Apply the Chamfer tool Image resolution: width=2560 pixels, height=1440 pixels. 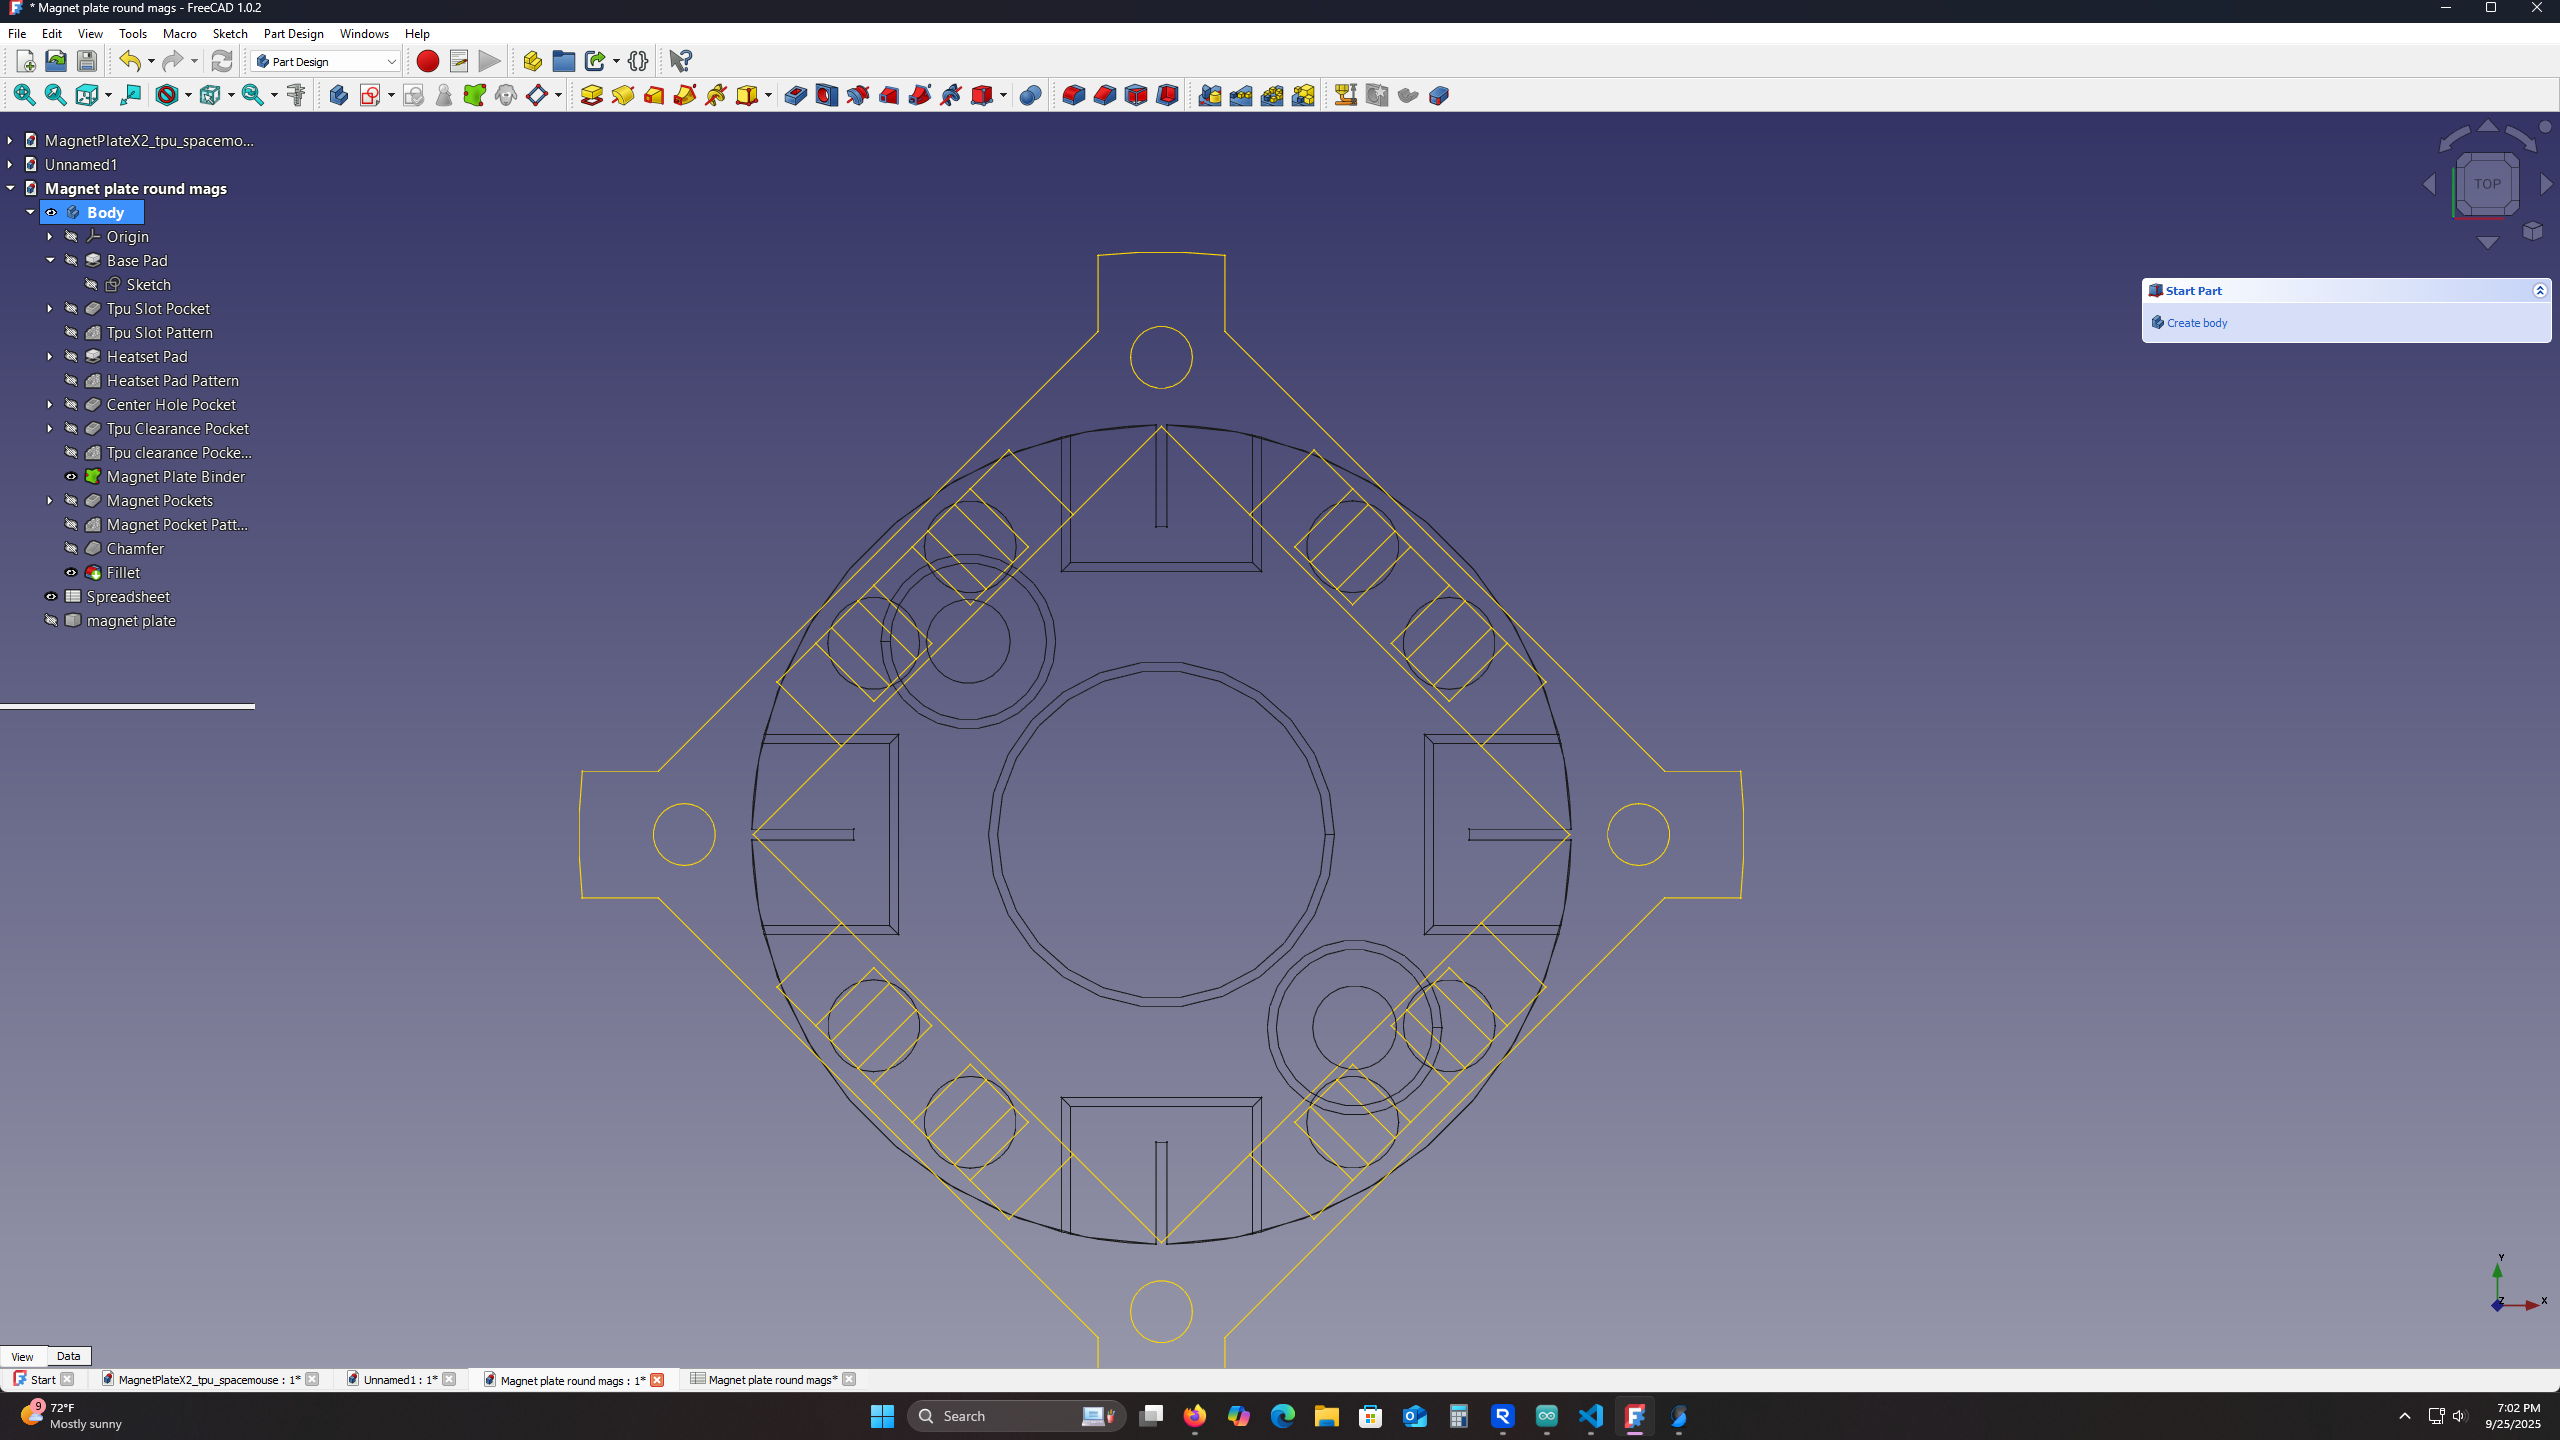pos(1105,95)
